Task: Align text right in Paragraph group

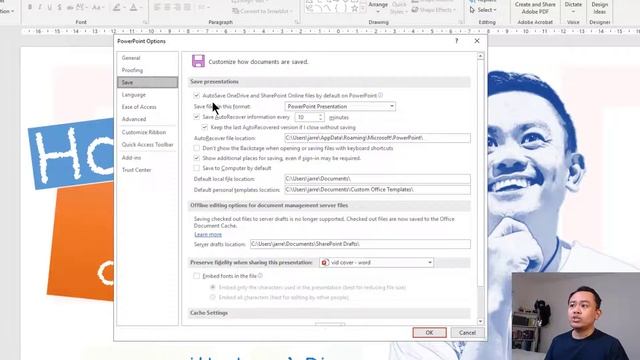Action: 177,7
